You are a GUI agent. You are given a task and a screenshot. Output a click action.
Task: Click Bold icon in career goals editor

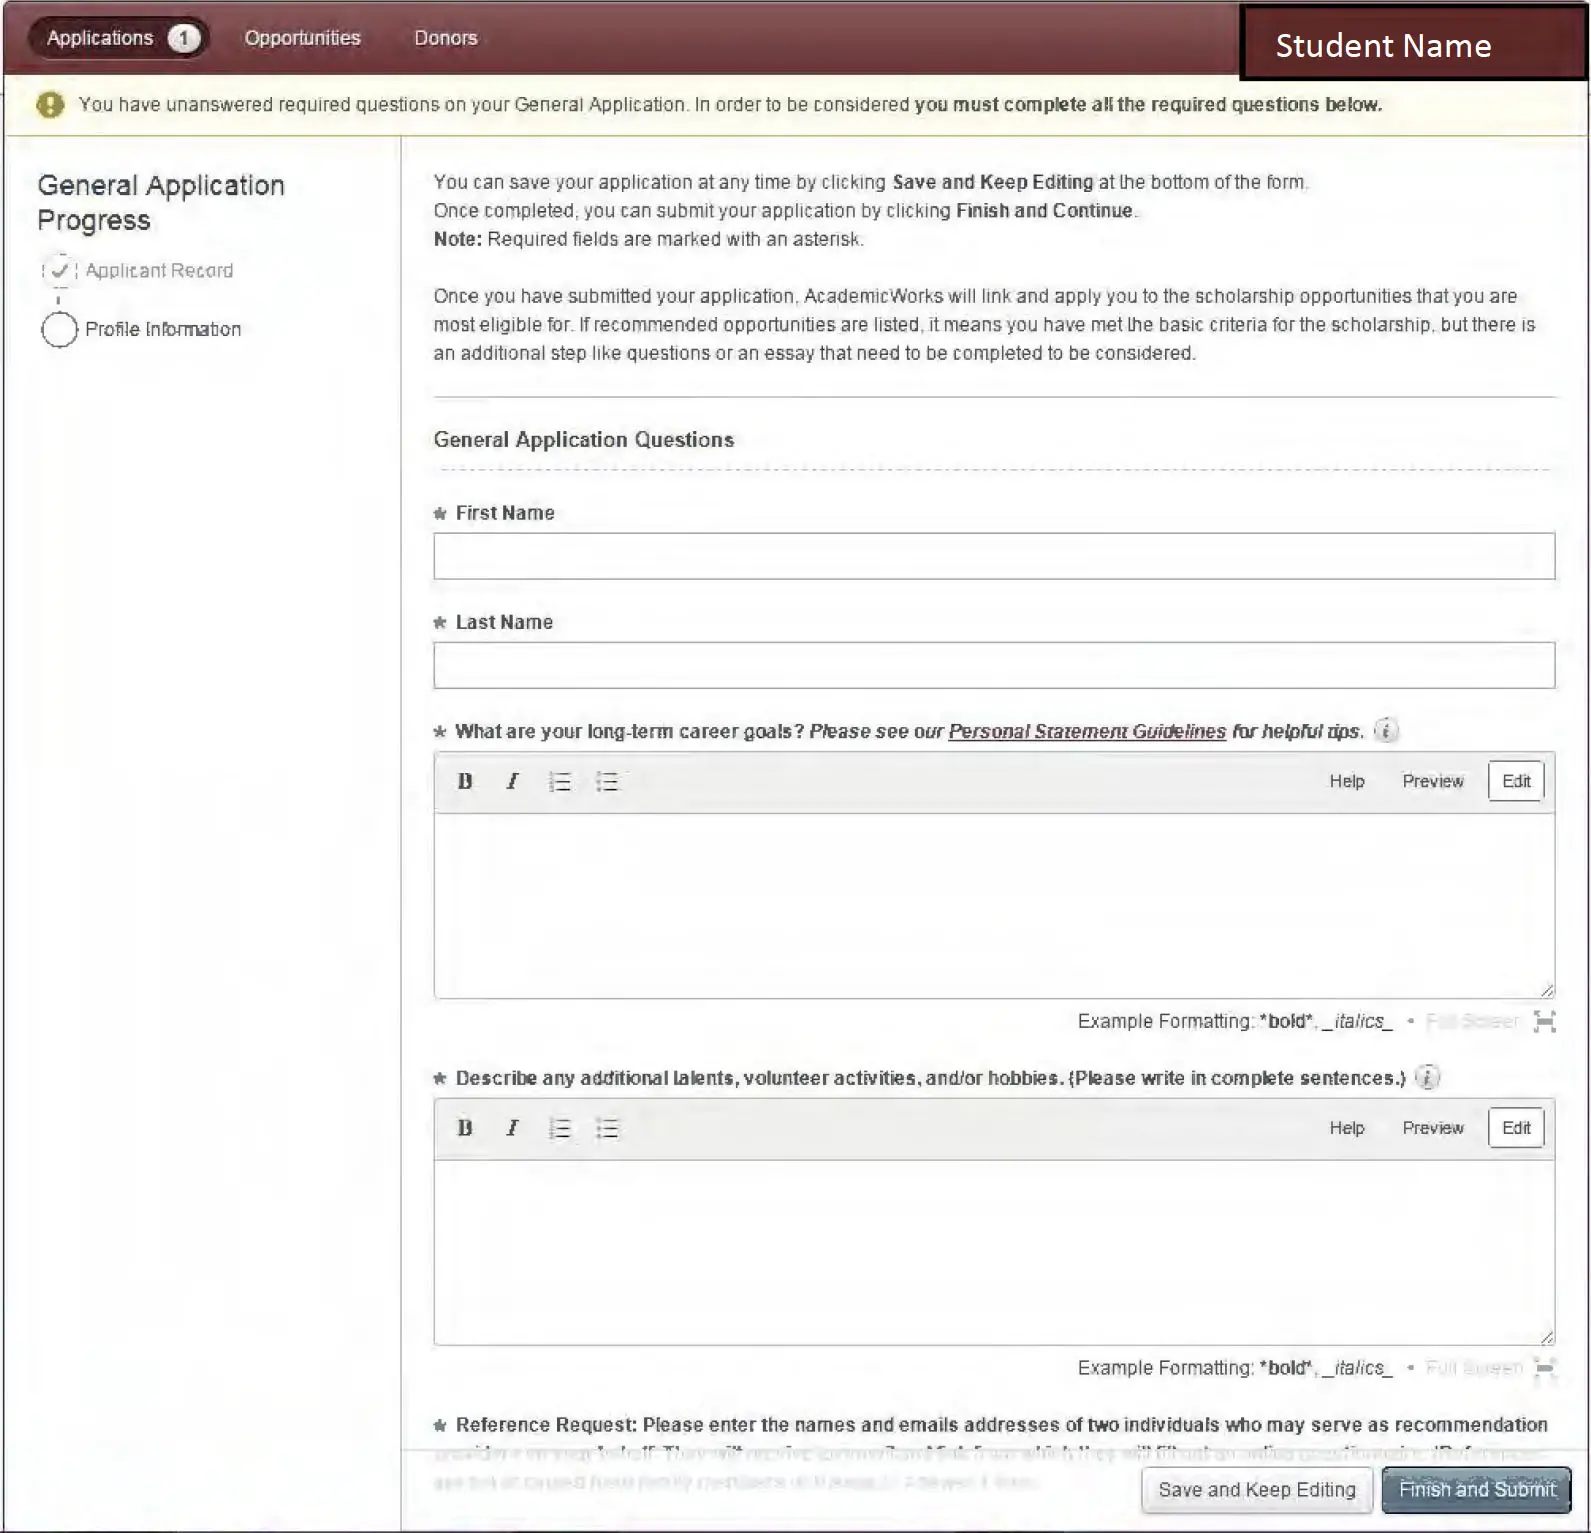tap(465, 781)
